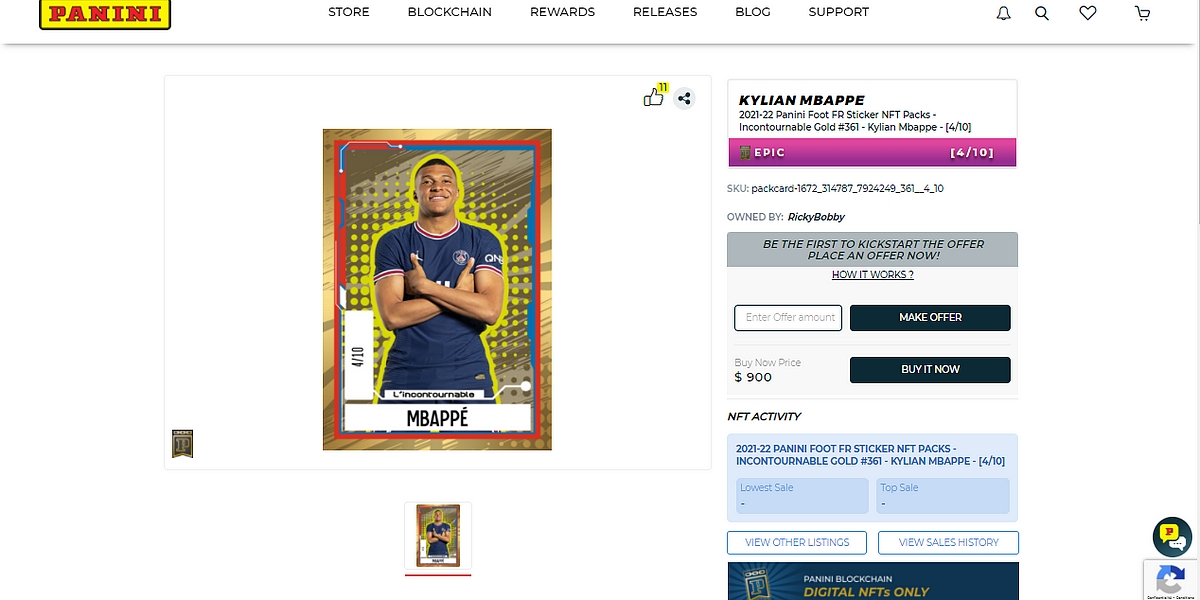Viewport: 1200px width, 600px height.
Task: Select the Mbappé card thumbnail
Action: [438, 536]
